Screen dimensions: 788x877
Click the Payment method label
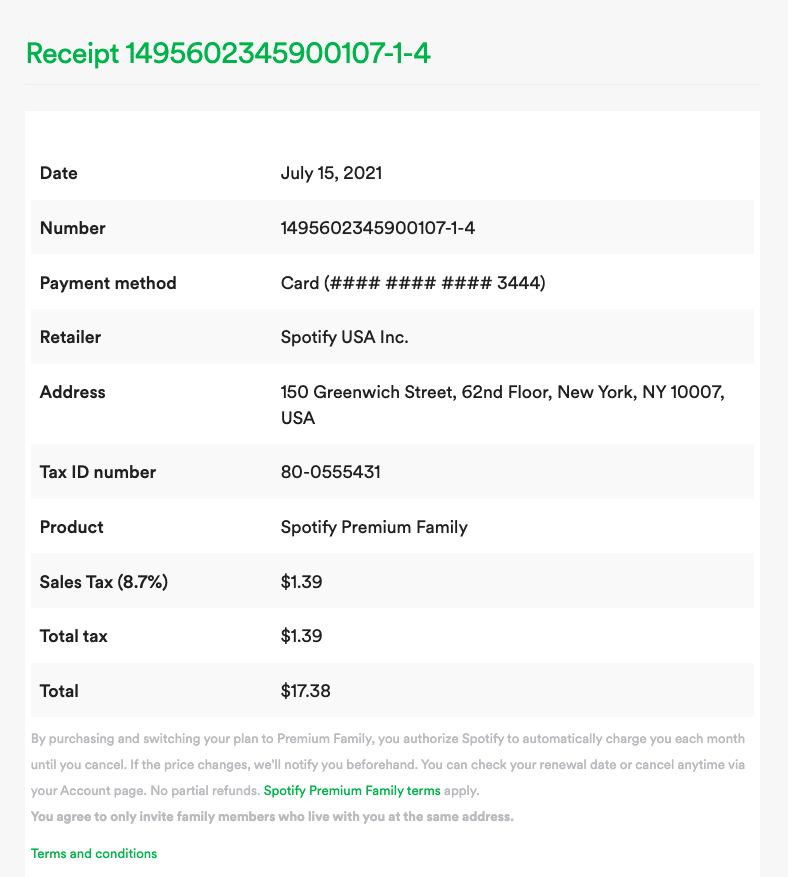click(108, 282)
